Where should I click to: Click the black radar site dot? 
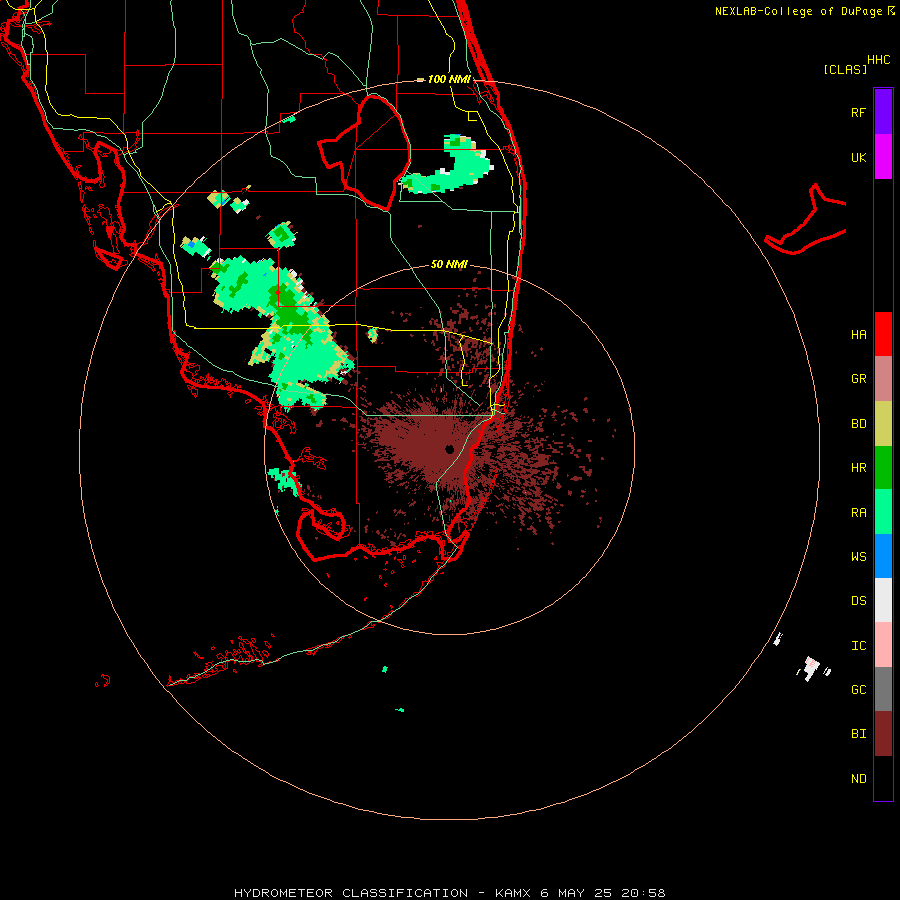point(449,449)
